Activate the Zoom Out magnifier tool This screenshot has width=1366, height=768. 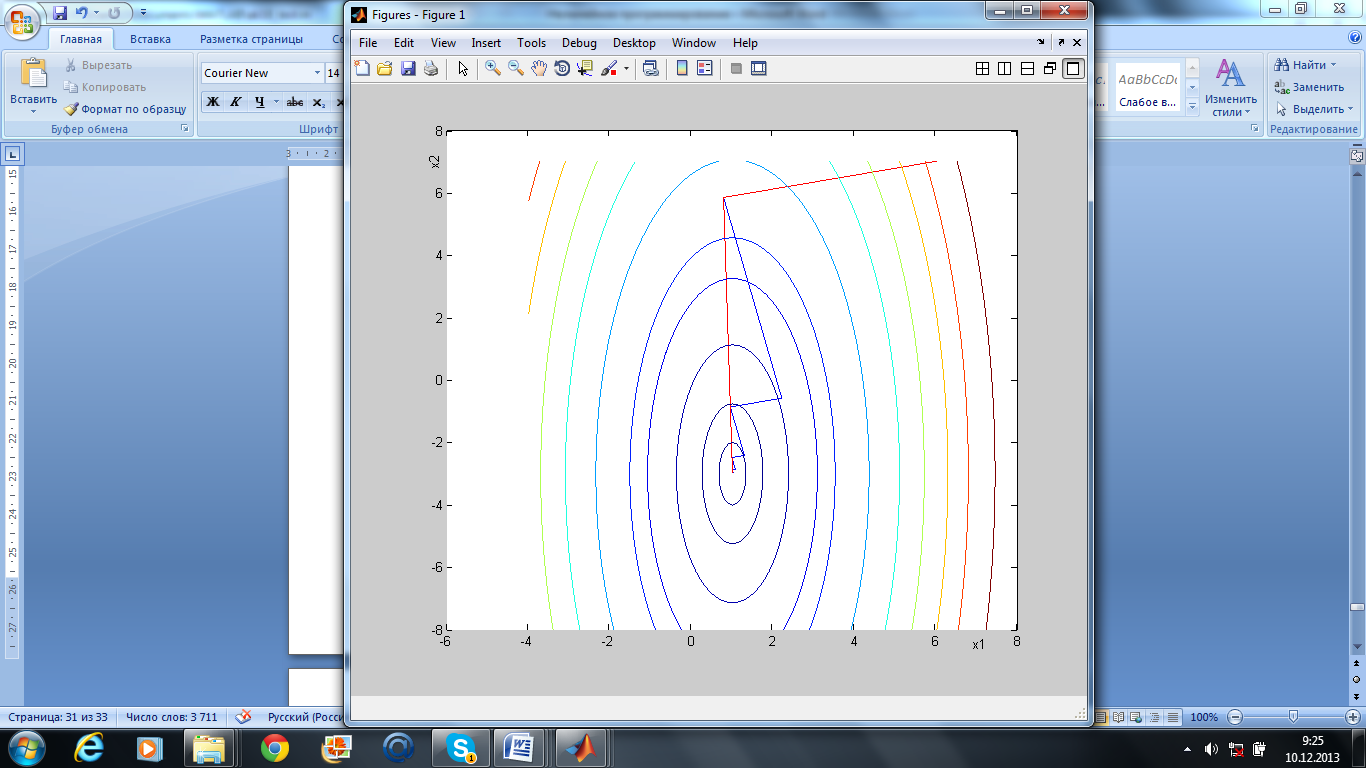pyautogui.click(x=516, y=68)
